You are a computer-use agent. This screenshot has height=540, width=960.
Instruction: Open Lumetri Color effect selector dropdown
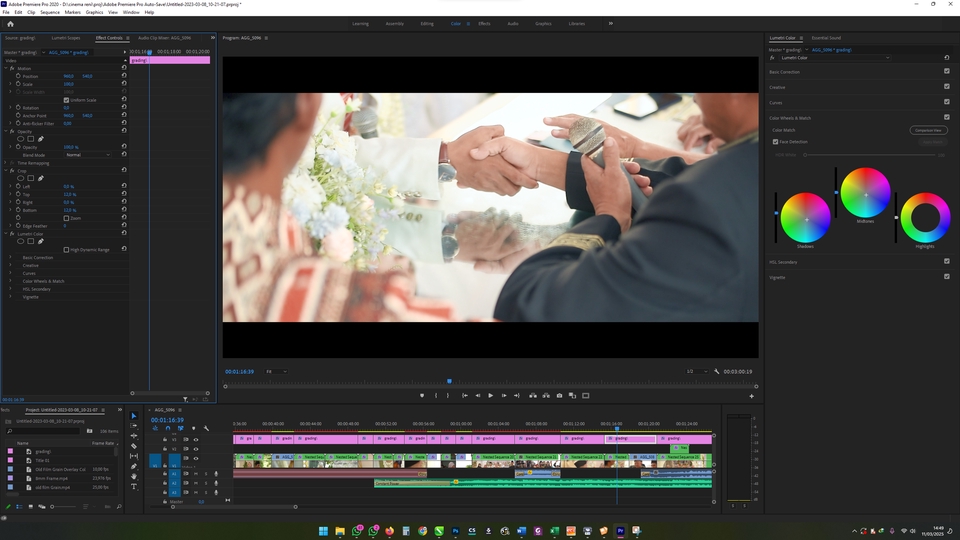835,58
